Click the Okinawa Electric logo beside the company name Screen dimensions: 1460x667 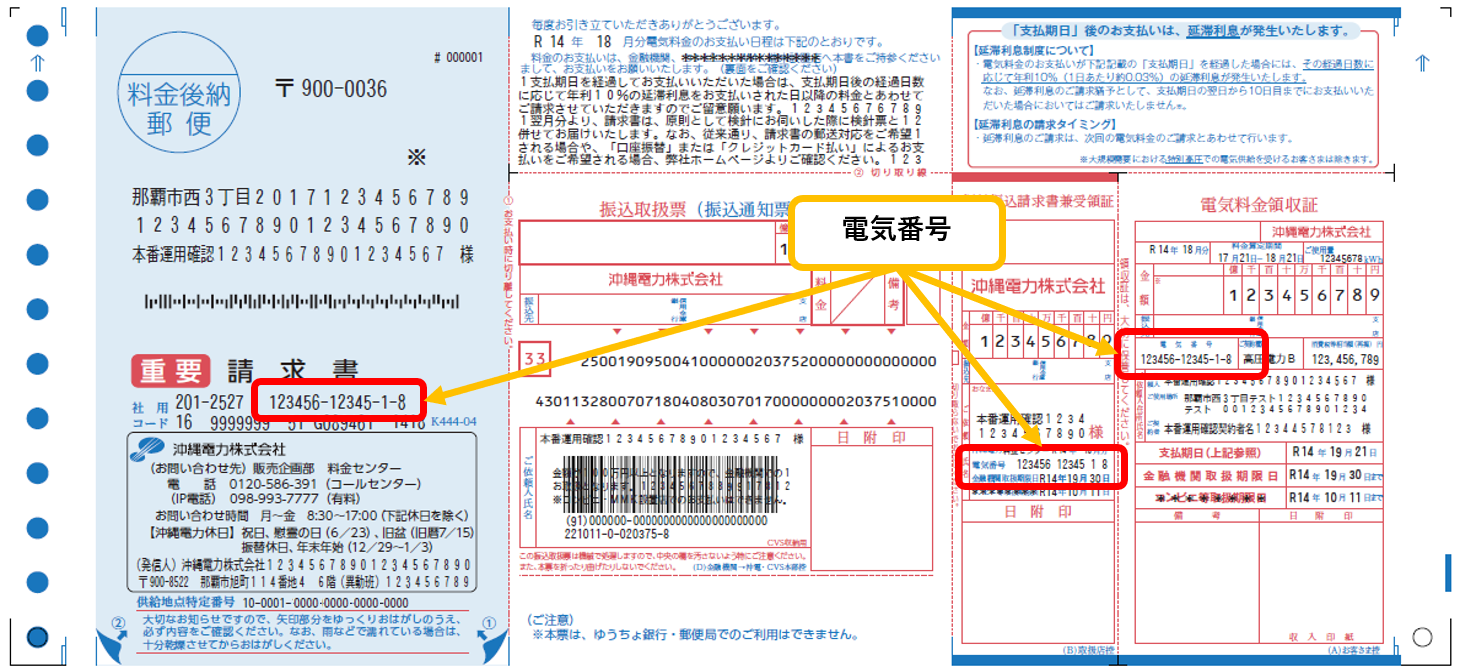pyautogui.click(x=150, y=450)
